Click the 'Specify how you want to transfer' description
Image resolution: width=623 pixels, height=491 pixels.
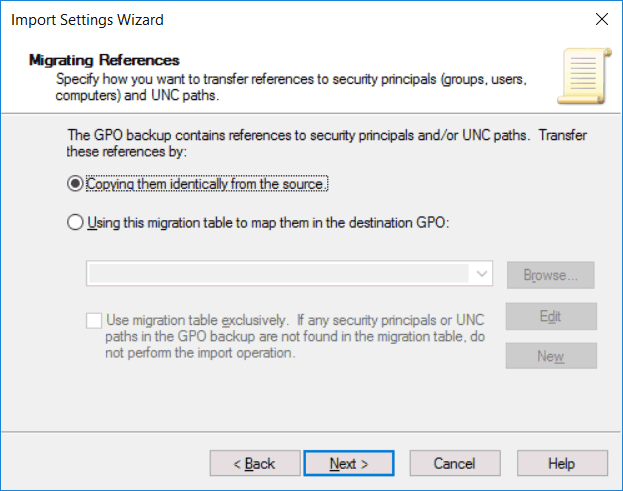(x=291, y=87)
